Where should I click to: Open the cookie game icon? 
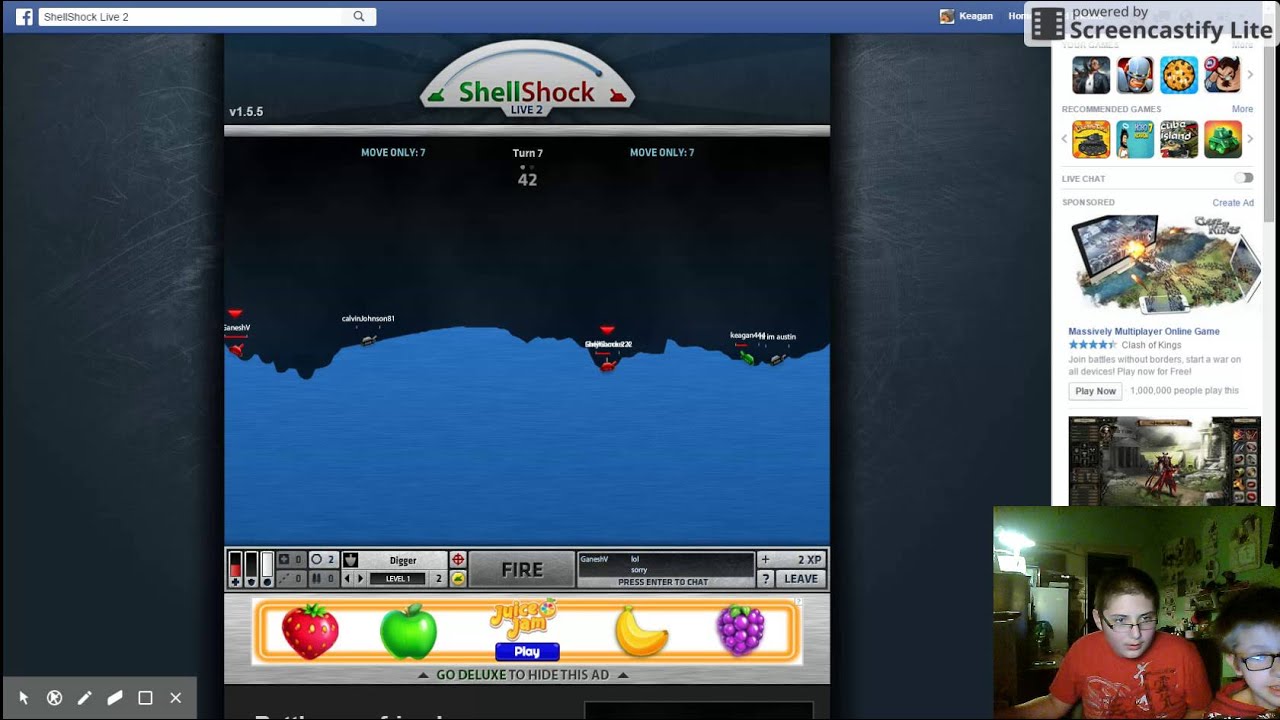[x=1179, y=75]
